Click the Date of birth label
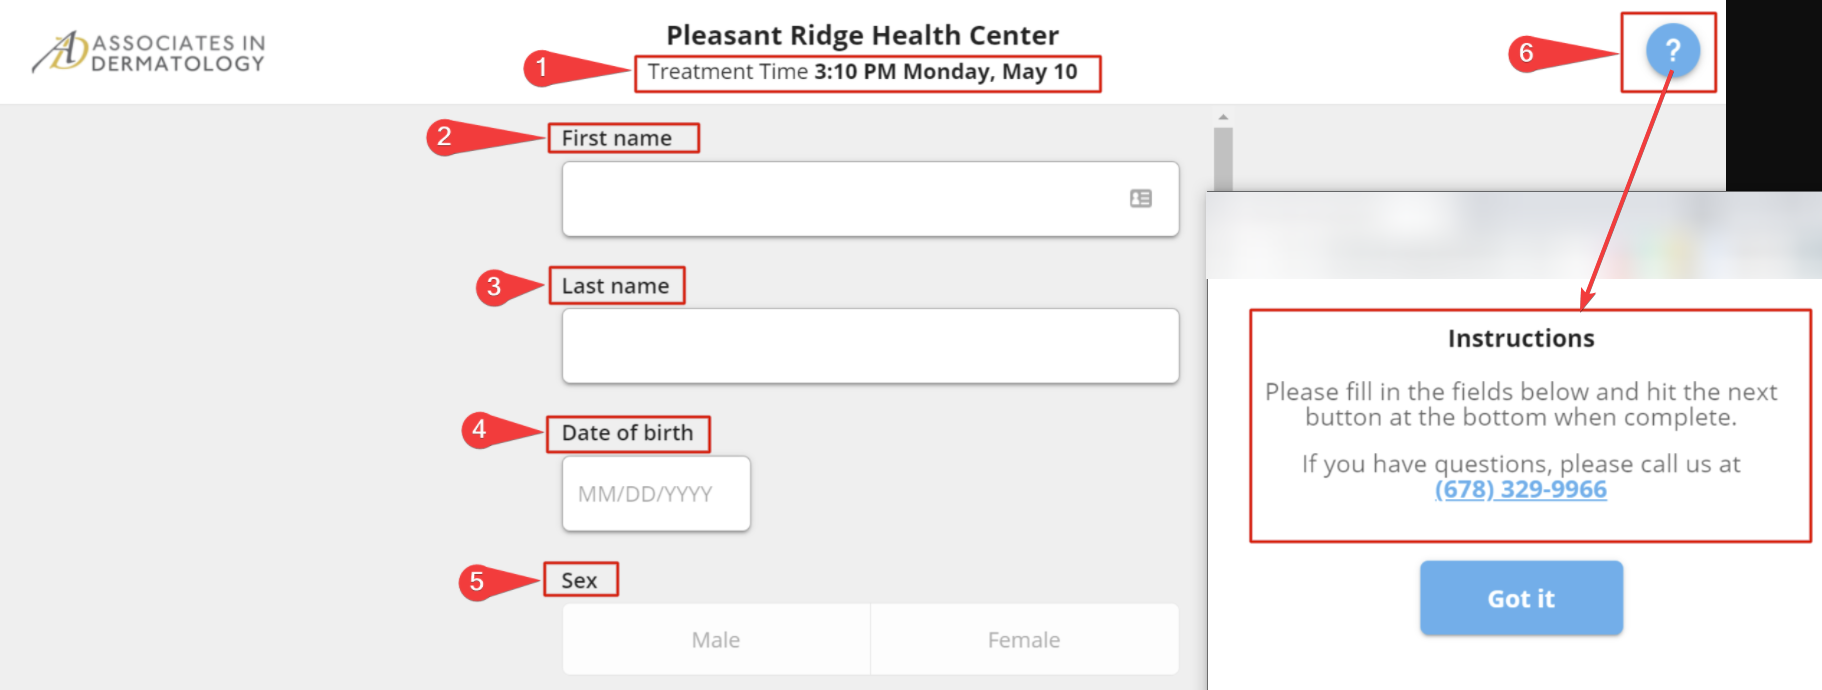Image resolution: width=1822 pixels, height=690 pixels. (x=627, y=433)
